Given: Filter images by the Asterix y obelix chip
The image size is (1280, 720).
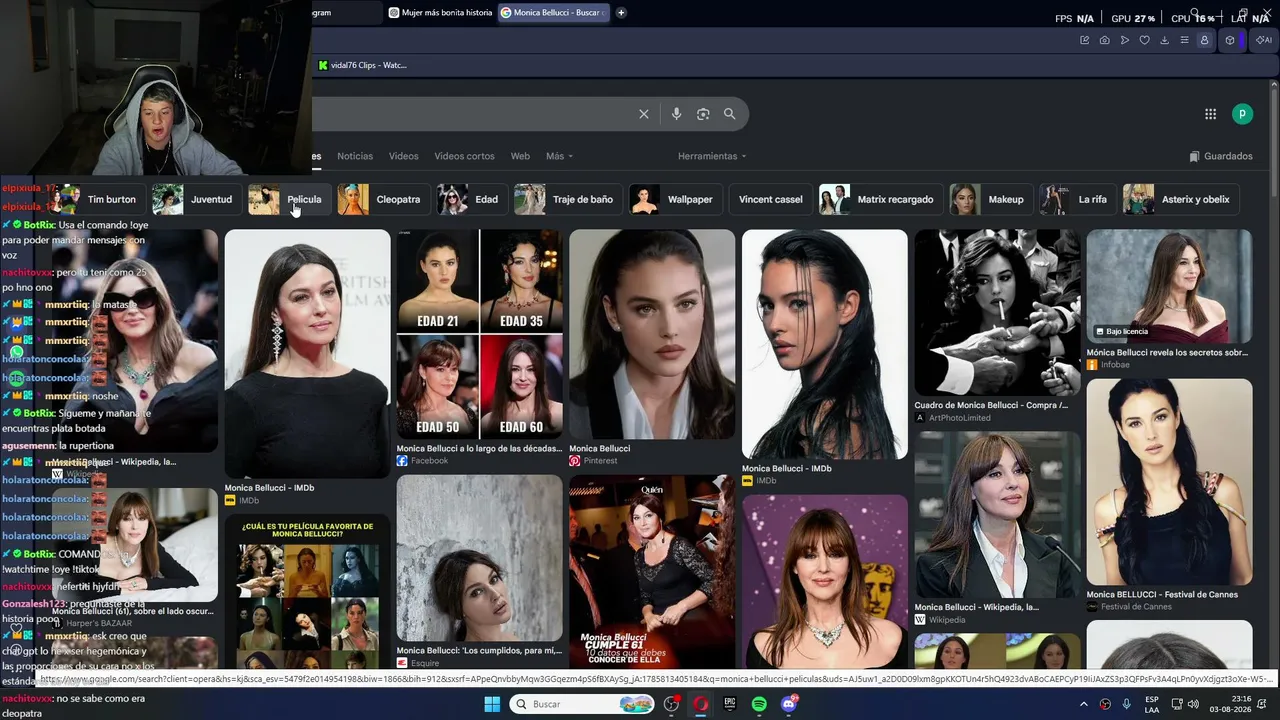Looking at the screenshot, I should tap(1181, 199).
